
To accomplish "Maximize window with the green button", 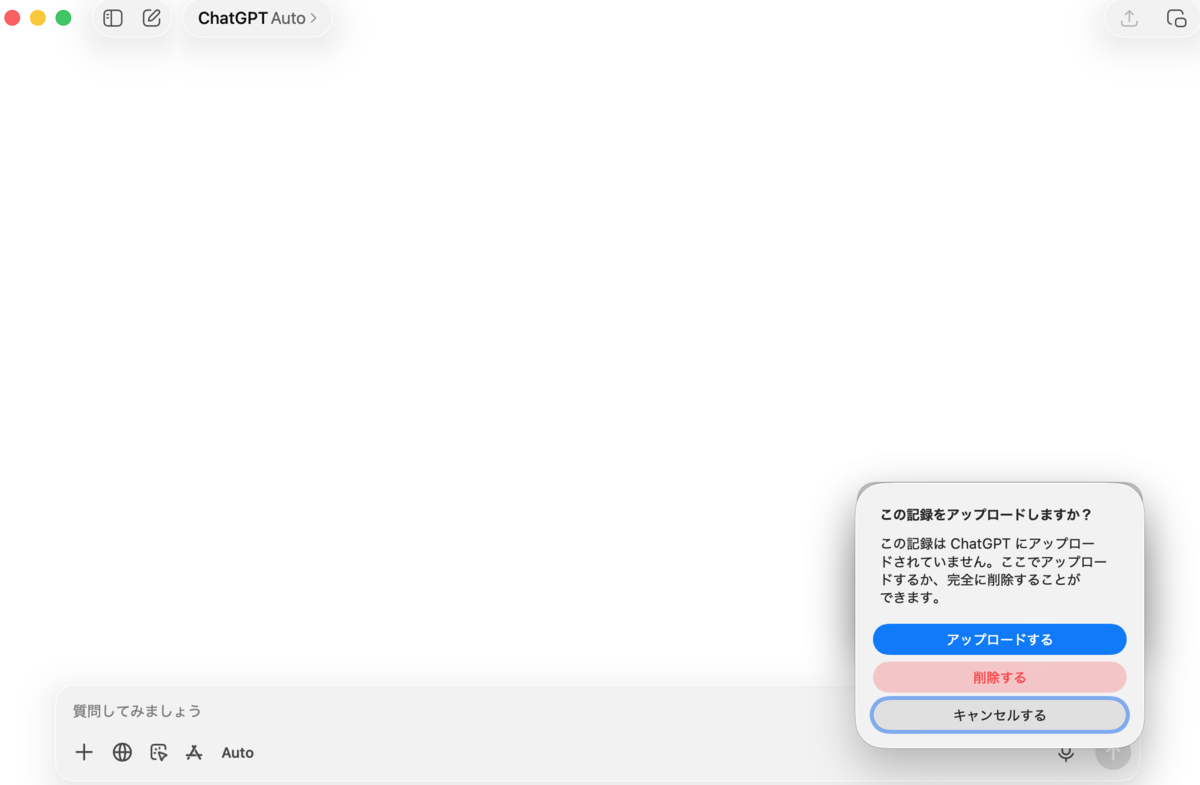I will click(x=63, y=18).
